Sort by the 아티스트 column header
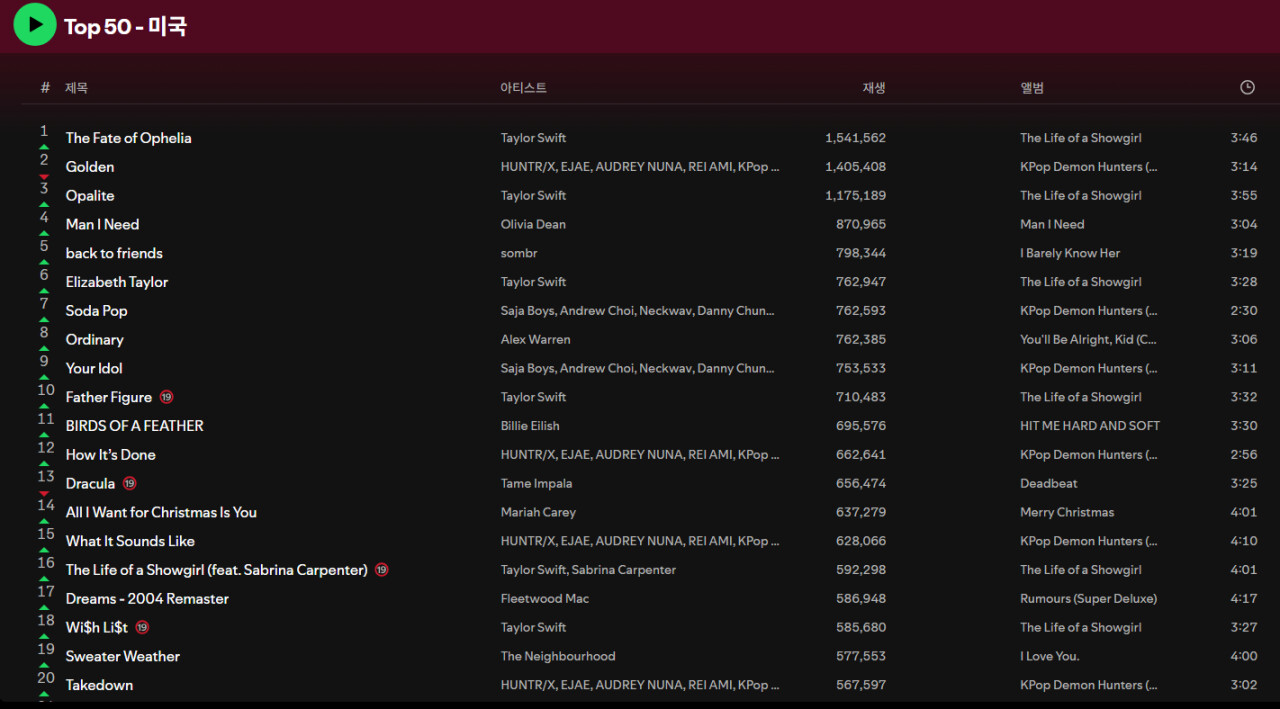1280x709 pixels. pos(524,88)
